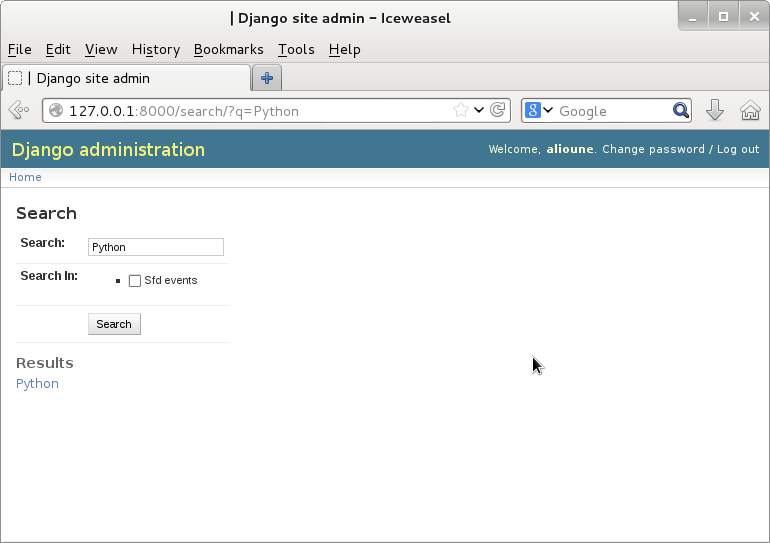770x543 pixels.
Task: Minimize the Iceweasel window
Action: coord(692,17)
